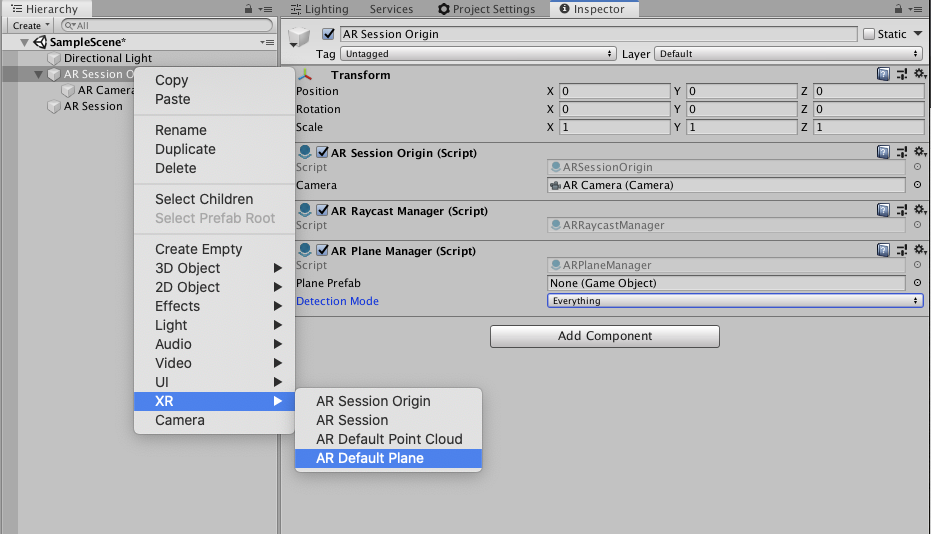The width and height of the screenshot is (931, 534).
Task: Switch to the Services tab
Action: pos(391,9)
